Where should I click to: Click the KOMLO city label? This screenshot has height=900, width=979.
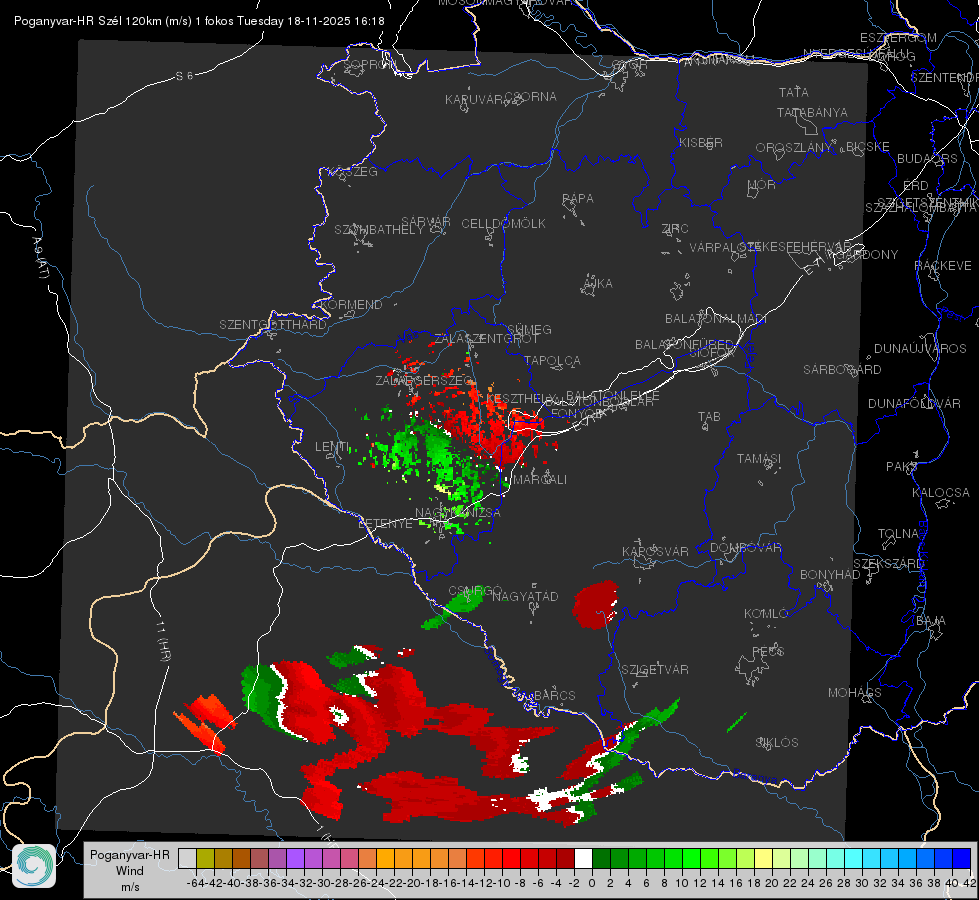pyautogui.click(x=766, y=614)
